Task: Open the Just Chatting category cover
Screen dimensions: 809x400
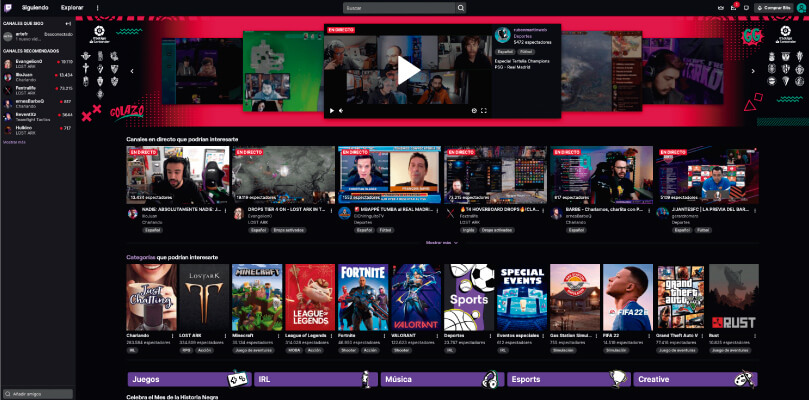Action: pos(151,297)
